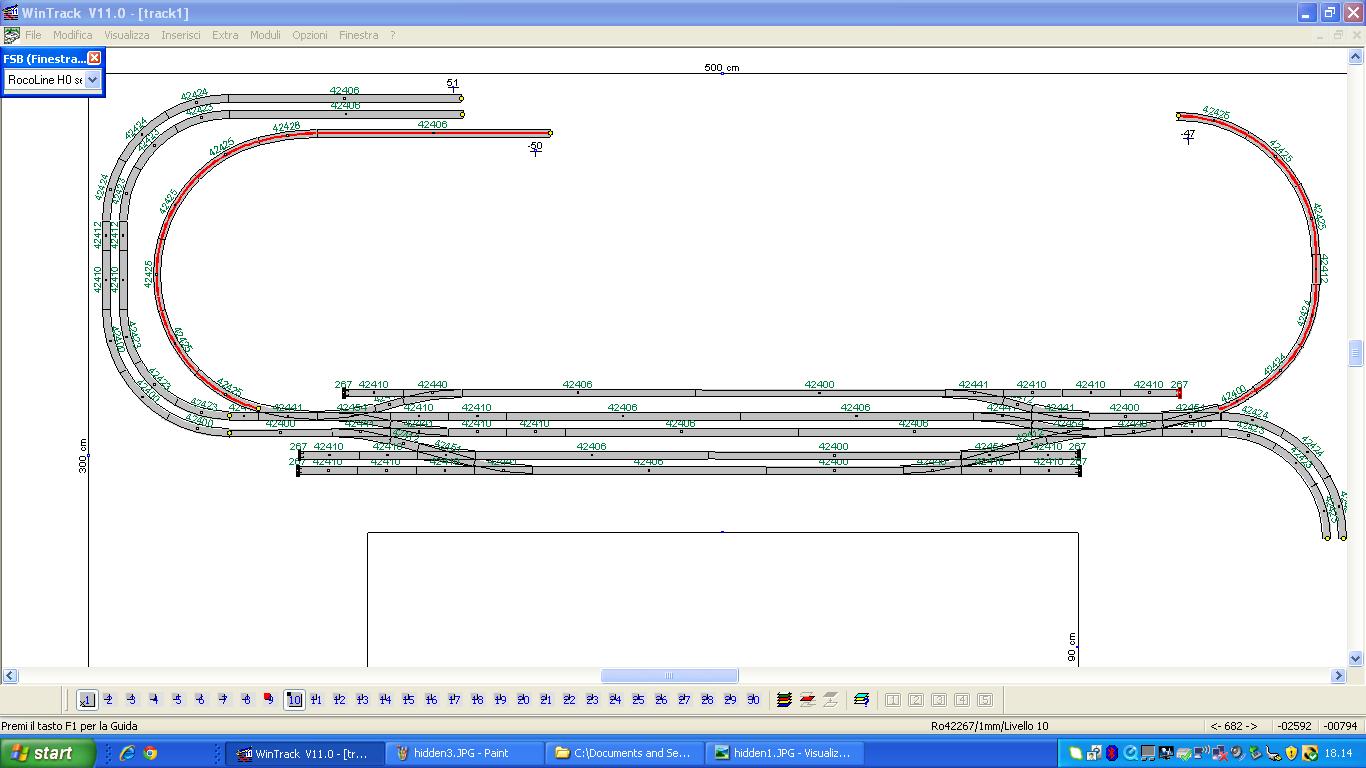Click the 500 cm width dimension label

coord(722,68)
